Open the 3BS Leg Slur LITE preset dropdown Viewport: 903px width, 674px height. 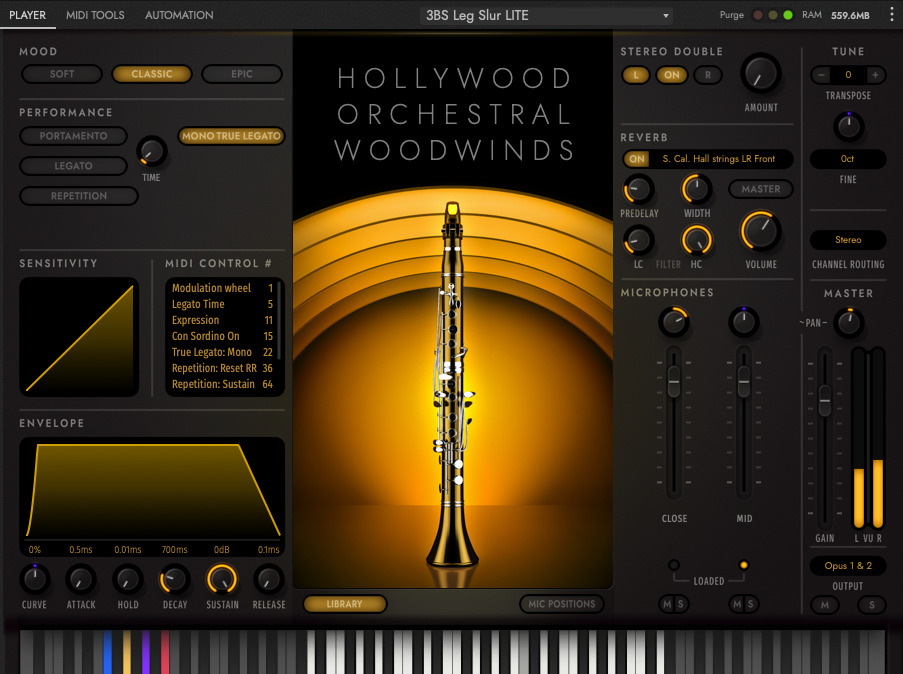[x=546, y=16]
